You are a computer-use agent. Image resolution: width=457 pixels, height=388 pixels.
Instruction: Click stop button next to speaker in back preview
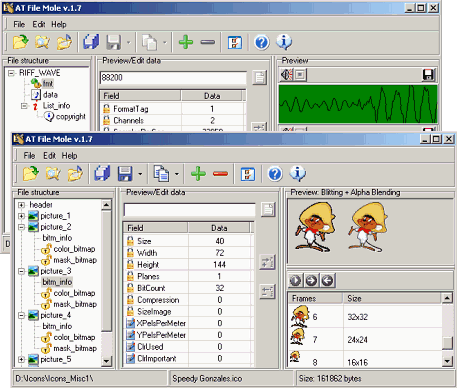[x=300, y=75]
